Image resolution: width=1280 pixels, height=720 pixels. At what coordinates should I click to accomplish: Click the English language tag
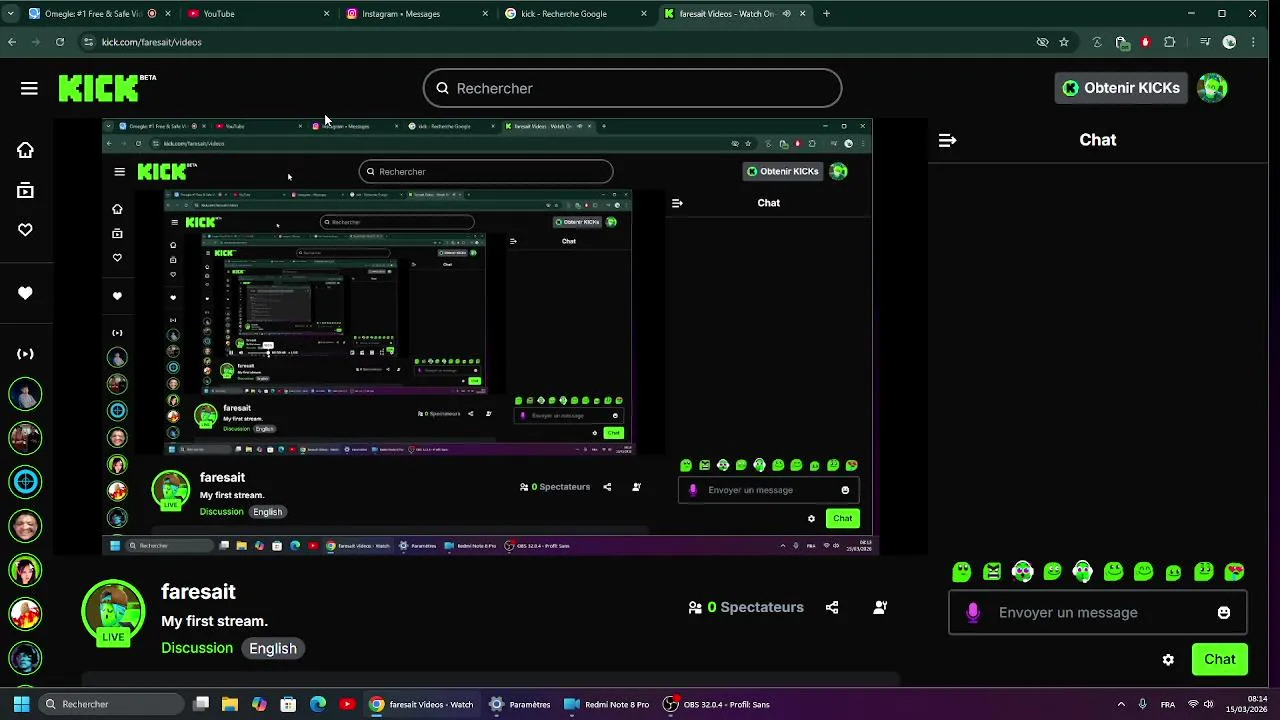click(273, 648)
